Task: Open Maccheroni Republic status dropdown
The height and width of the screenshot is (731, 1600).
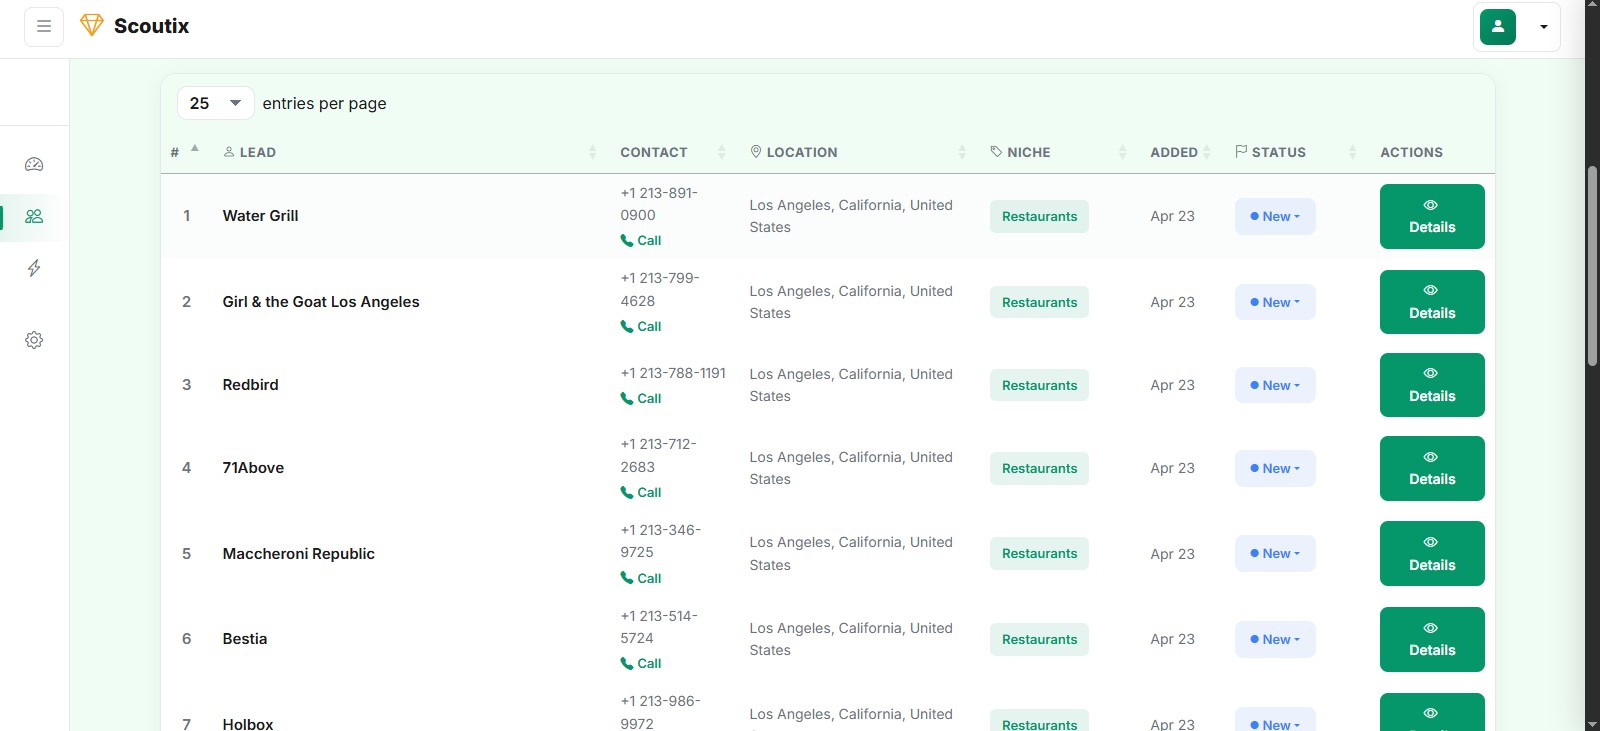Action: point(1275,553)
